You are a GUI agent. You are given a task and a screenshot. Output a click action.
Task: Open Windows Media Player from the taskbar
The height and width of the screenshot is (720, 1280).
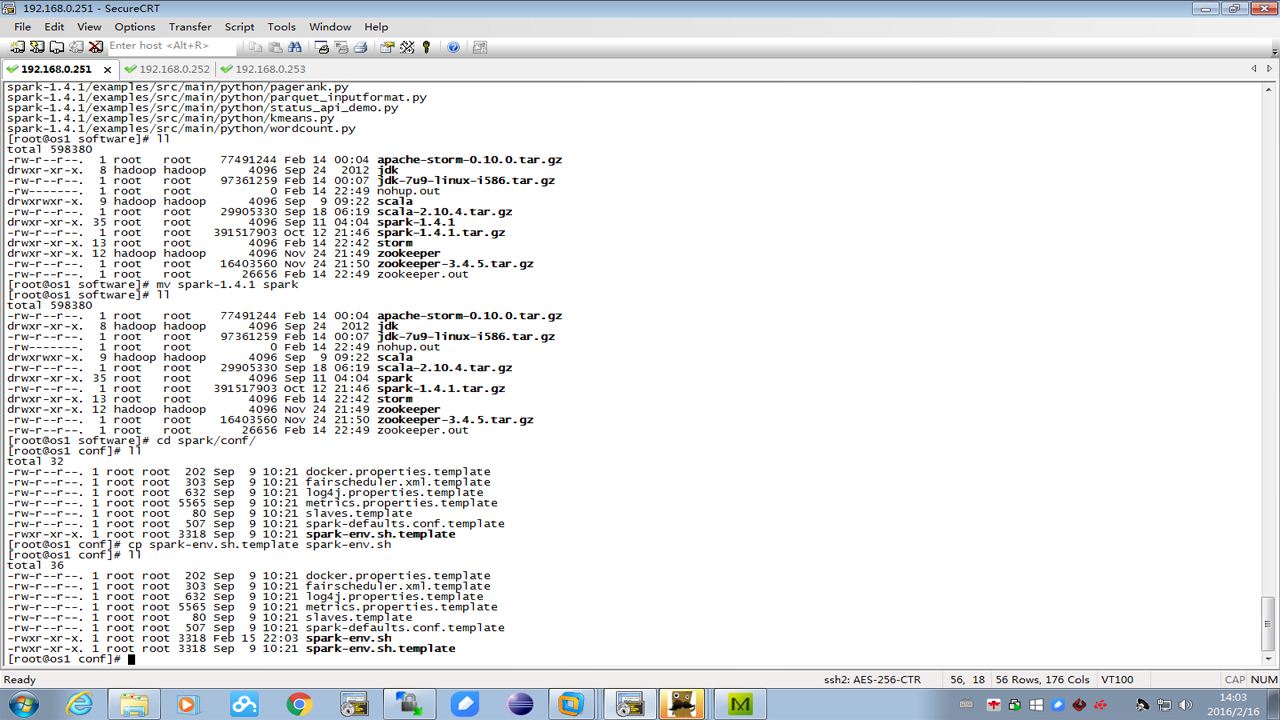(189, 704)
